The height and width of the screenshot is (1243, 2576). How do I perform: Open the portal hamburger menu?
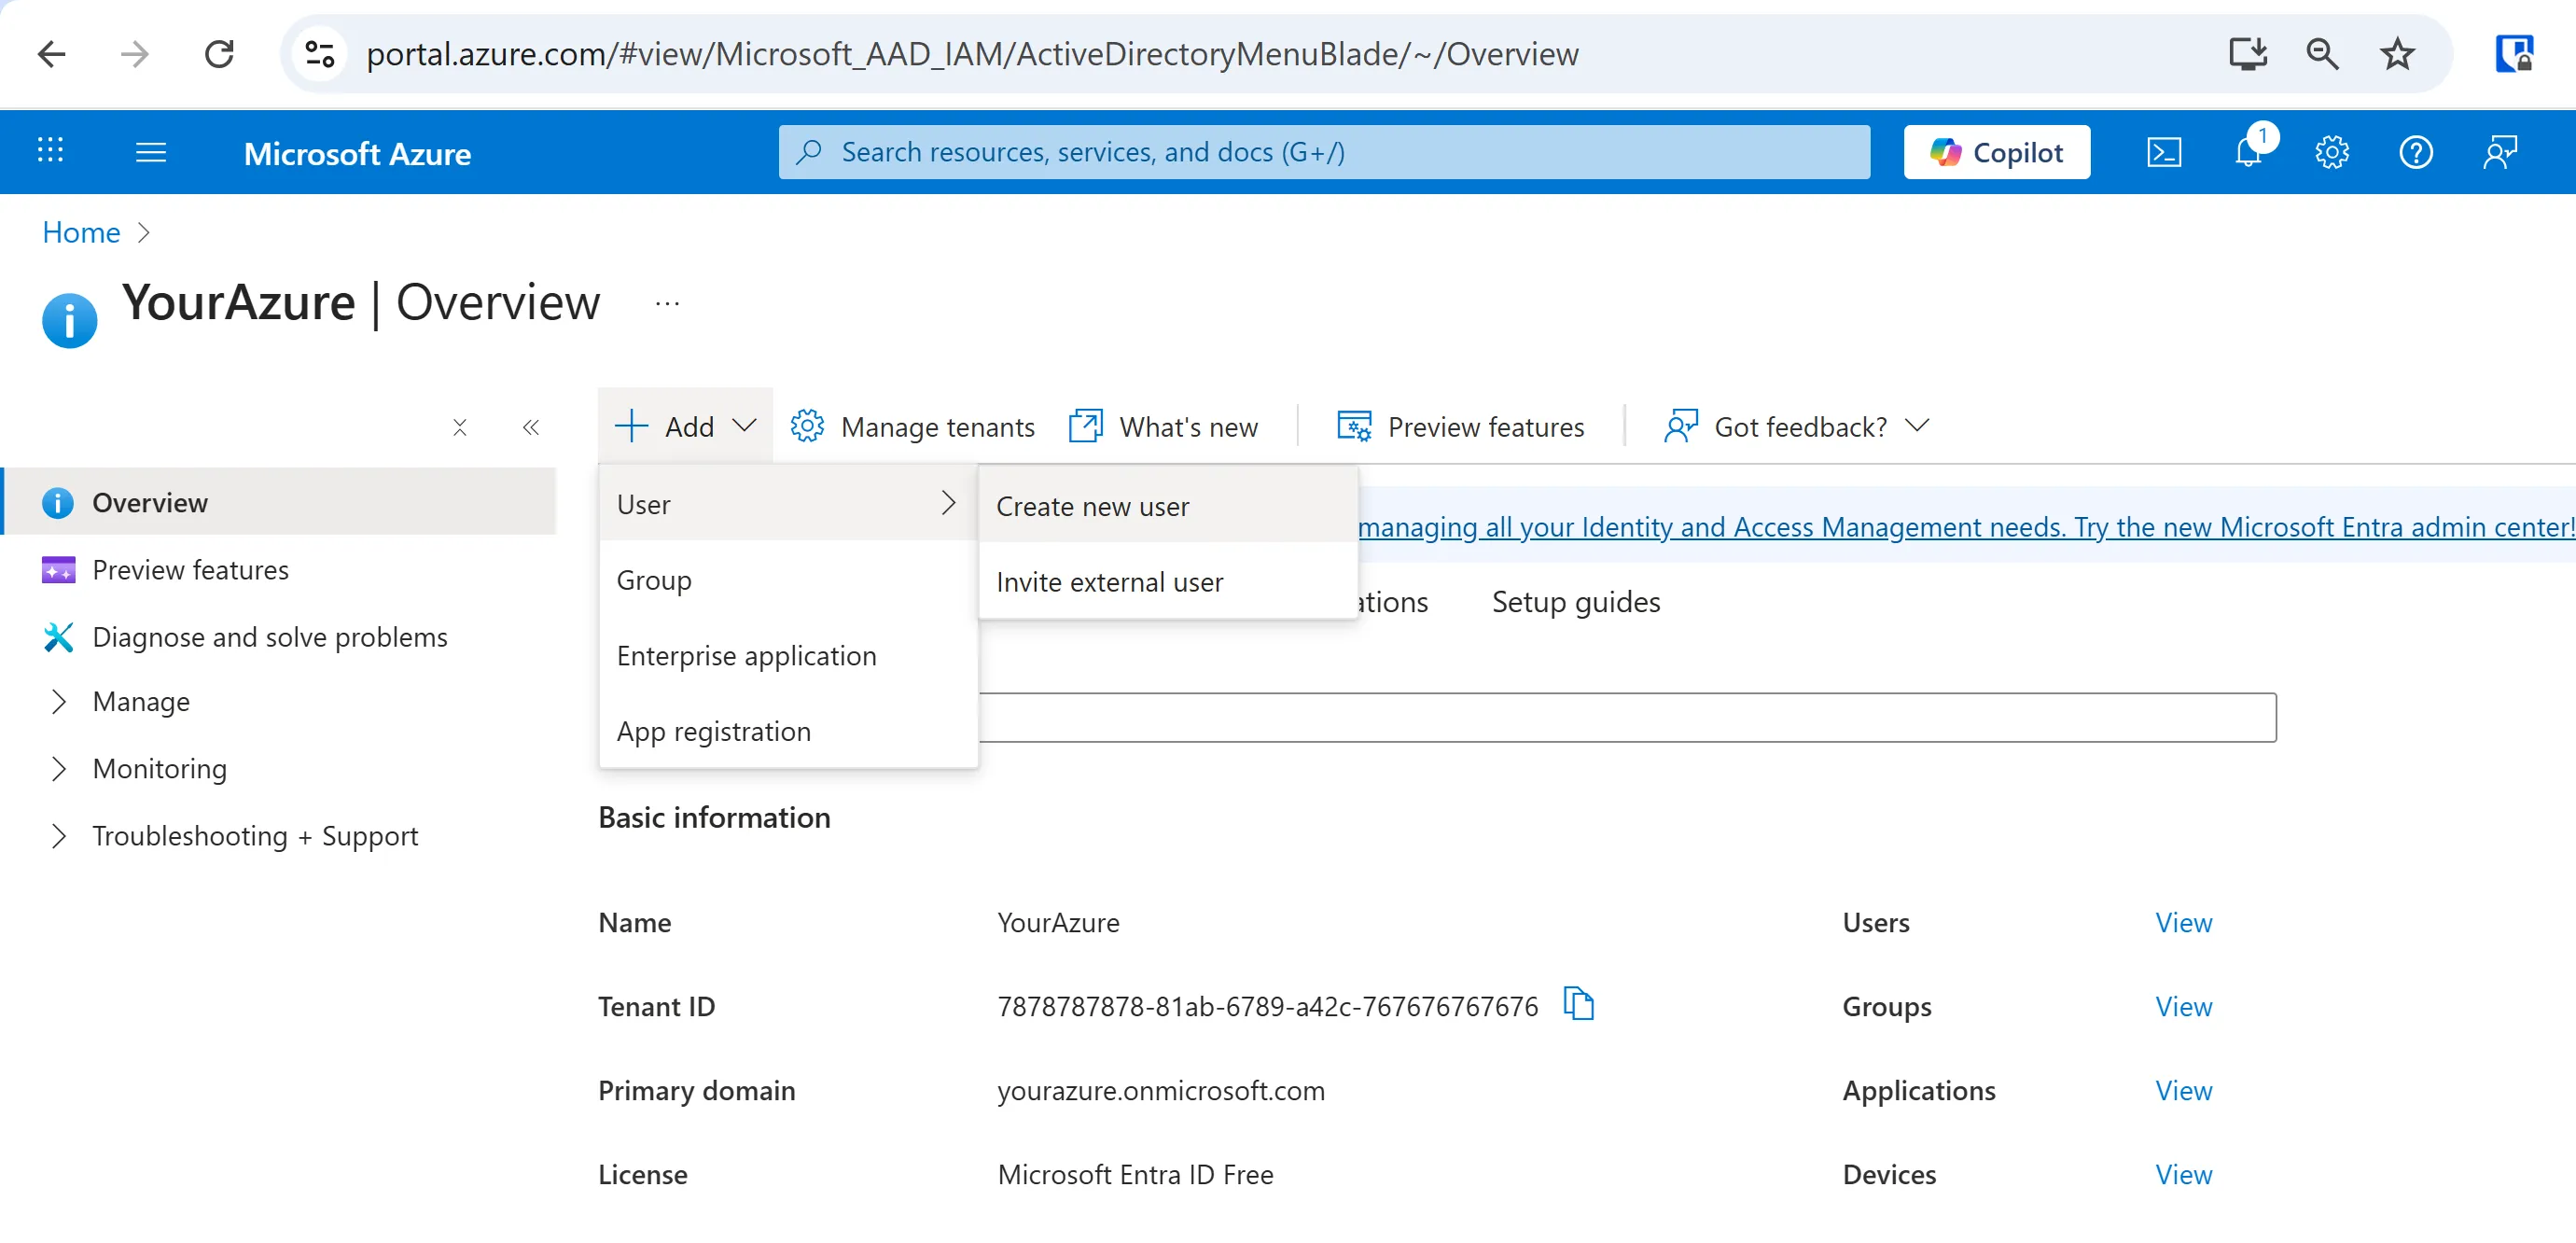pyautogui.click(x=151, y=152)
